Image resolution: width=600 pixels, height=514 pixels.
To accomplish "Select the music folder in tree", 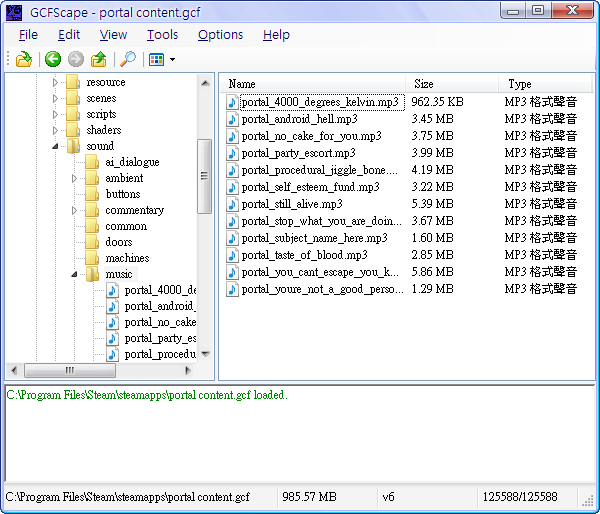I will coord(119,274).
